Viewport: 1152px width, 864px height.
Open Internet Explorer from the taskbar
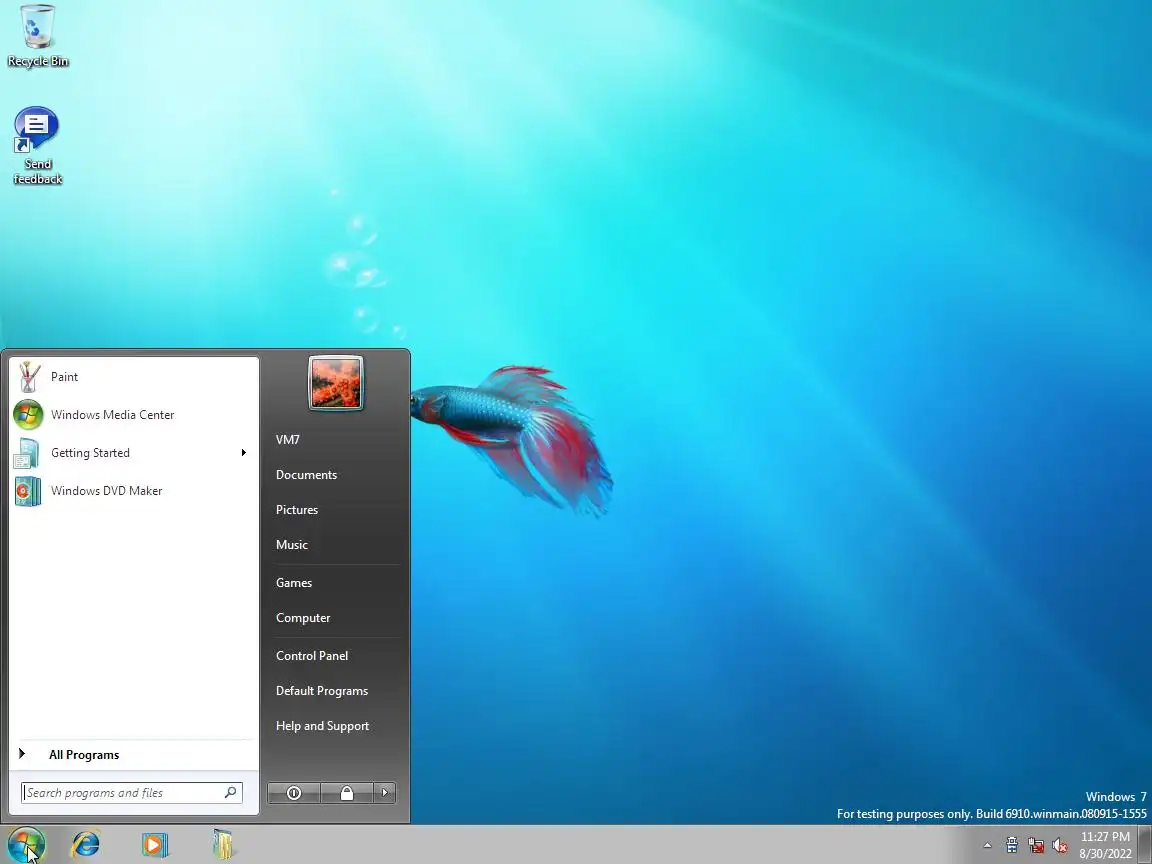tap(86, 844)
